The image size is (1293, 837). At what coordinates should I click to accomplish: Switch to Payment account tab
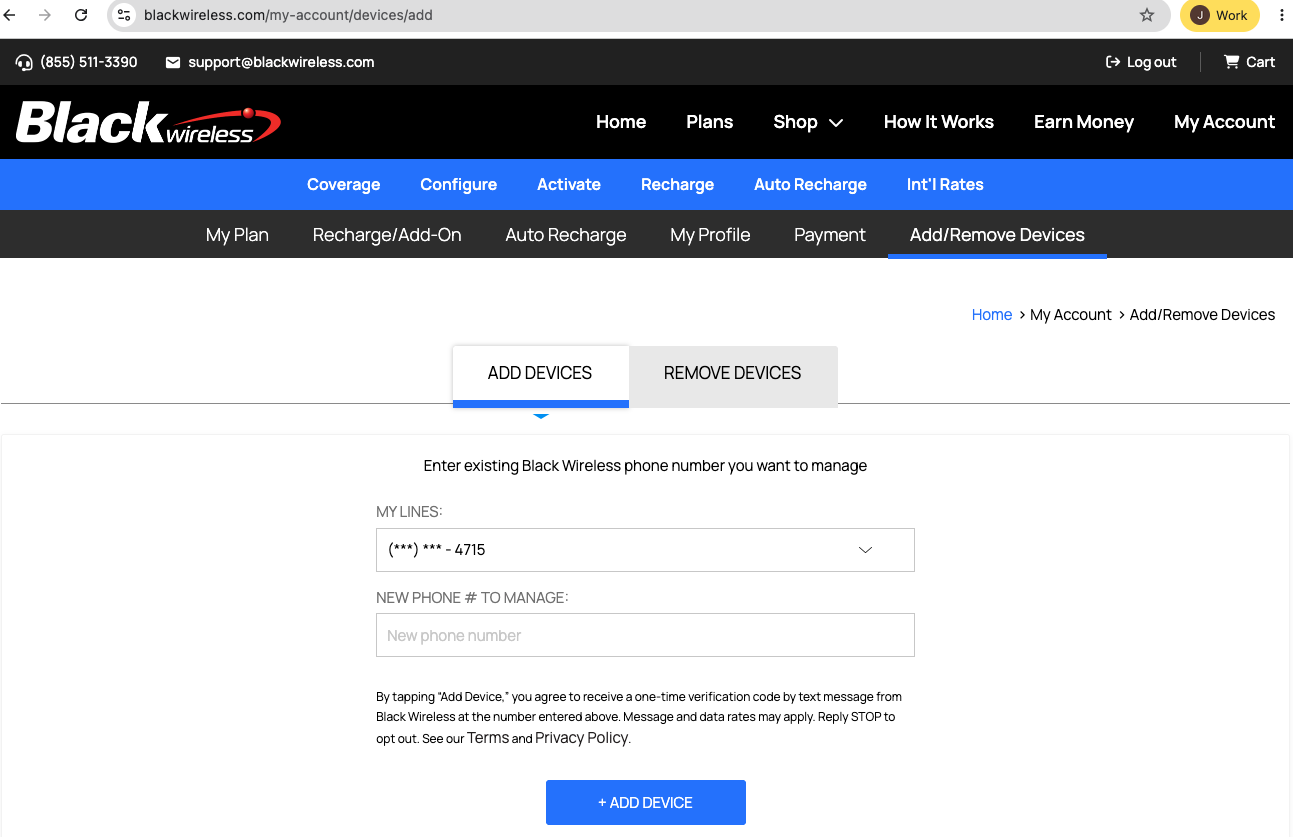point(830,235)
